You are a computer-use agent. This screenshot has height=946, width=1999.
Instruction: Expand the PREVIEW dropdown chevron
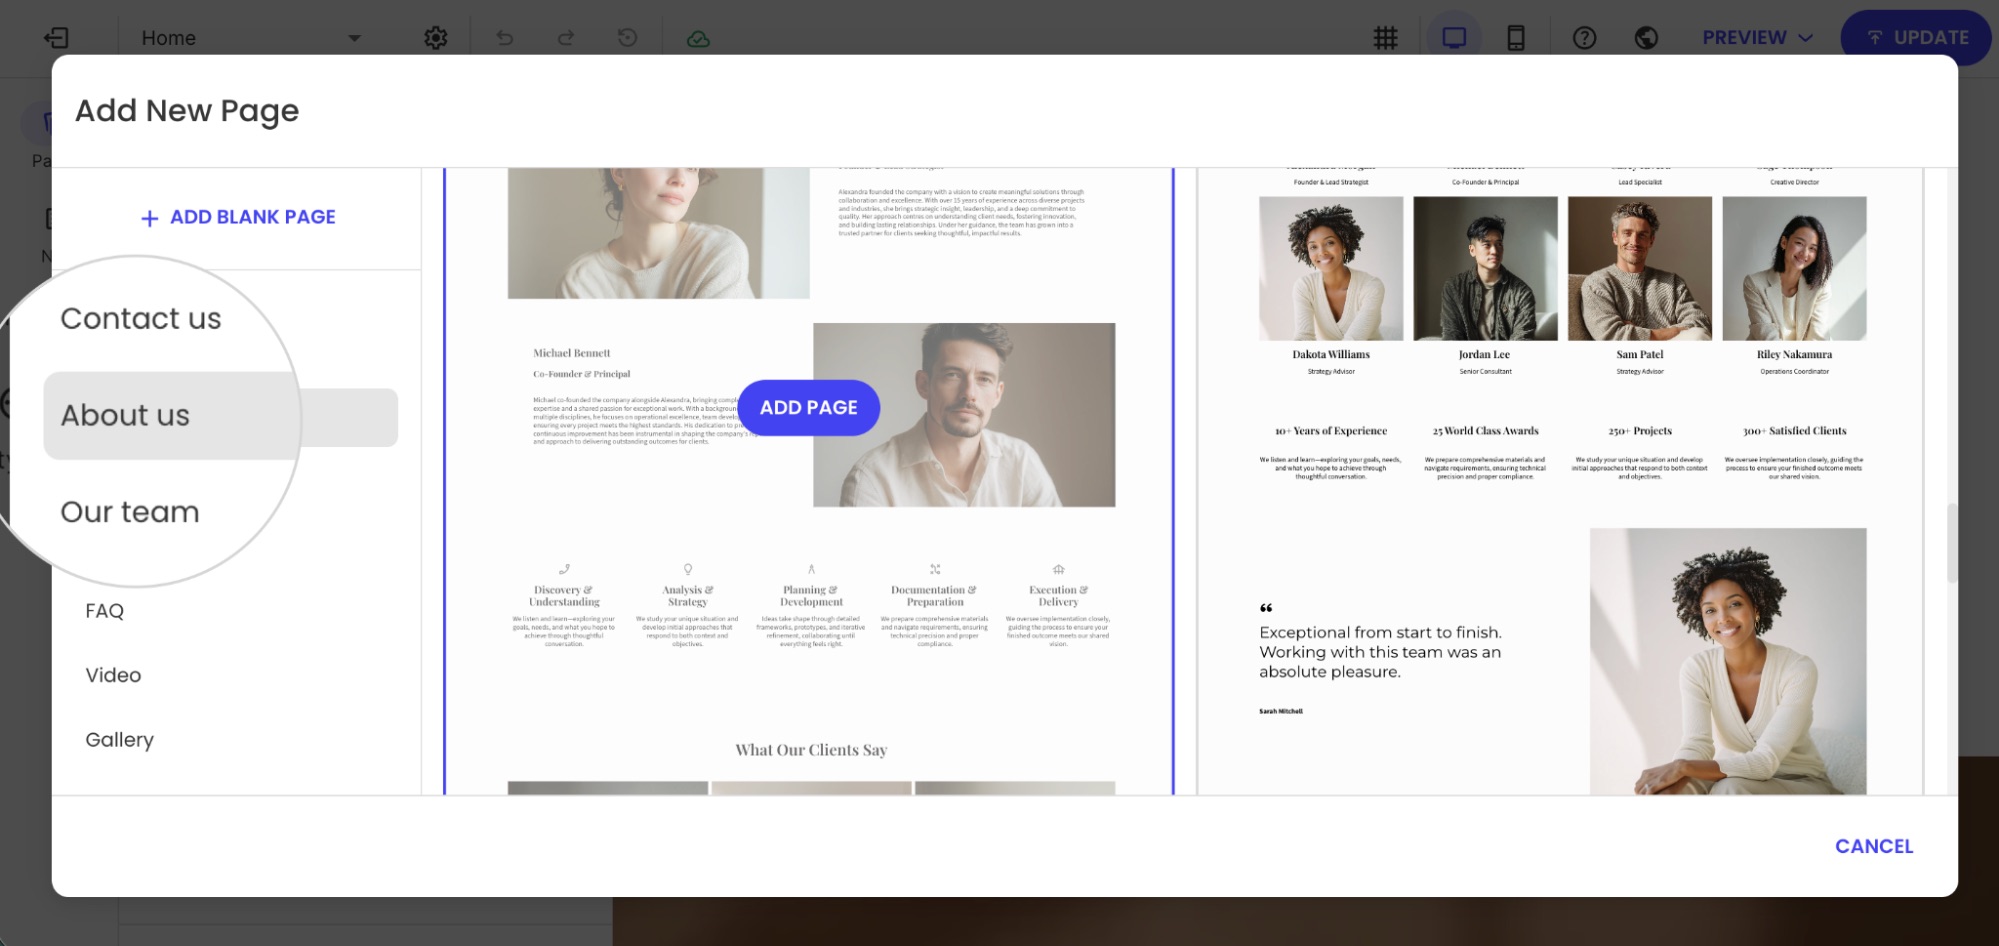pos(1805,38)
